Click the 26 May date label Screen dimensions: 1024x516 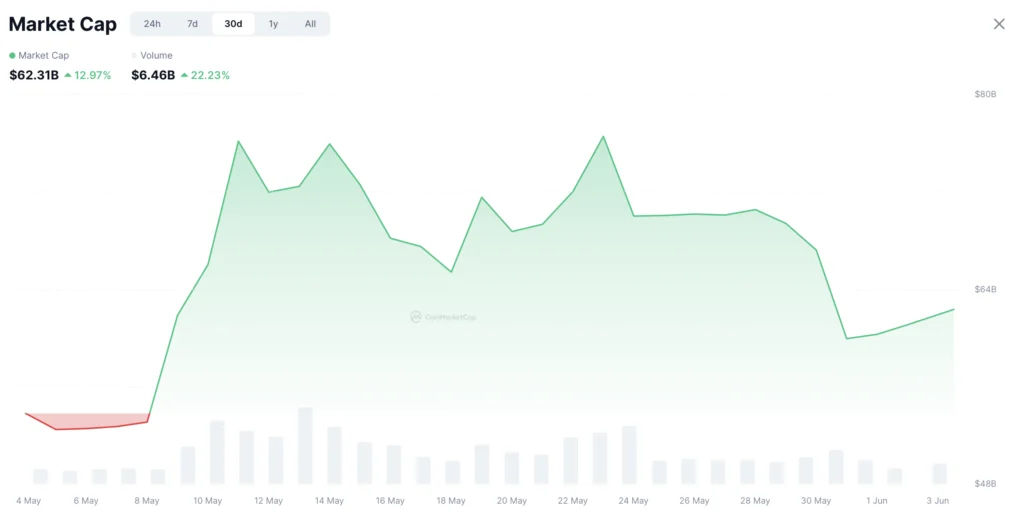[x=694, y=501]
